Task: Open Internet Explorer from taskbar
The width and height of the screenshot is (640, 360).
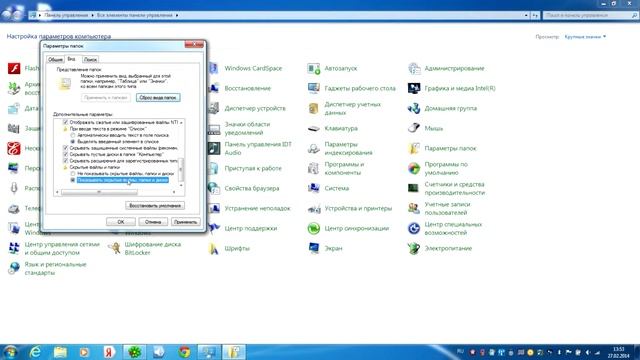Action: click(x=36, y=352)
